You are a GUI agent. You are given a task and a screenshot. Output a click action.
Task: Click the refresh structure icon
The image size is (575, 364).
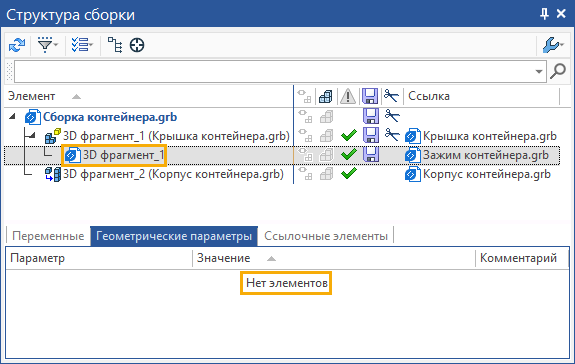tap(17, 45)
